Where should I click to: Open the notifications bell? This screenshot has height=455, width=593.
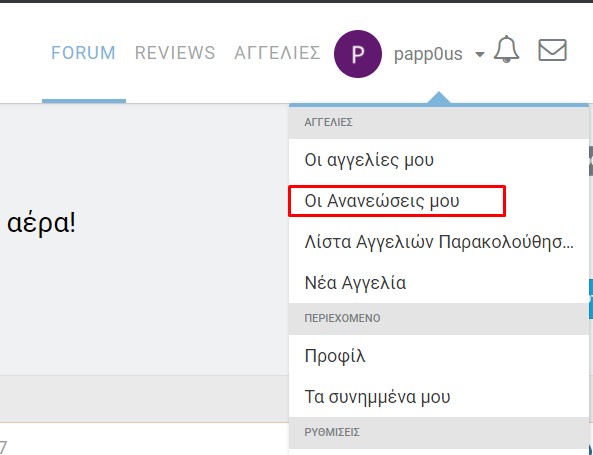coord(506,49)
